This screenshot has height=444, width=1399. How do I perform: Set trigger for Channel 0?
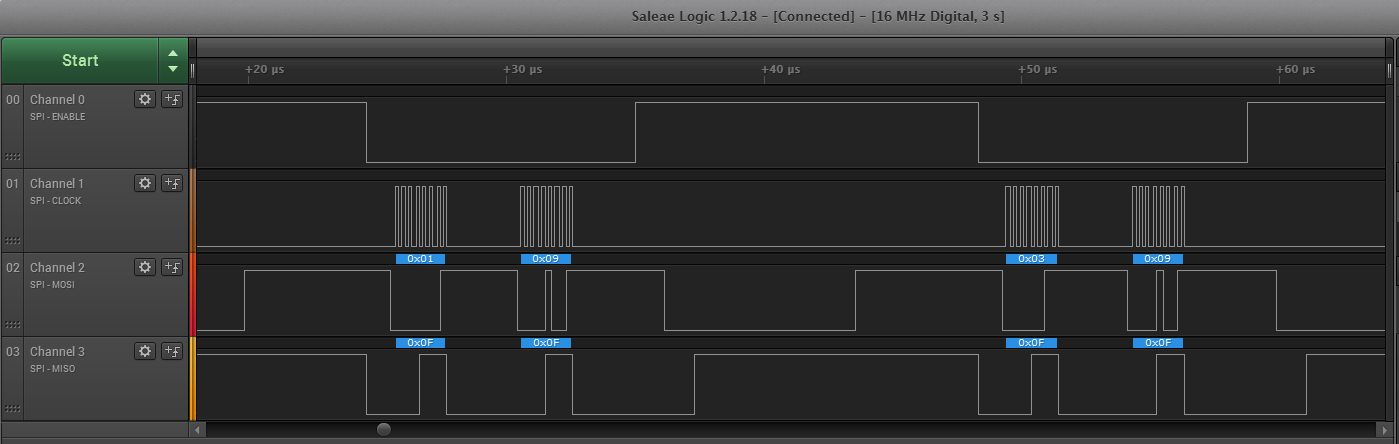pos(172,99)
